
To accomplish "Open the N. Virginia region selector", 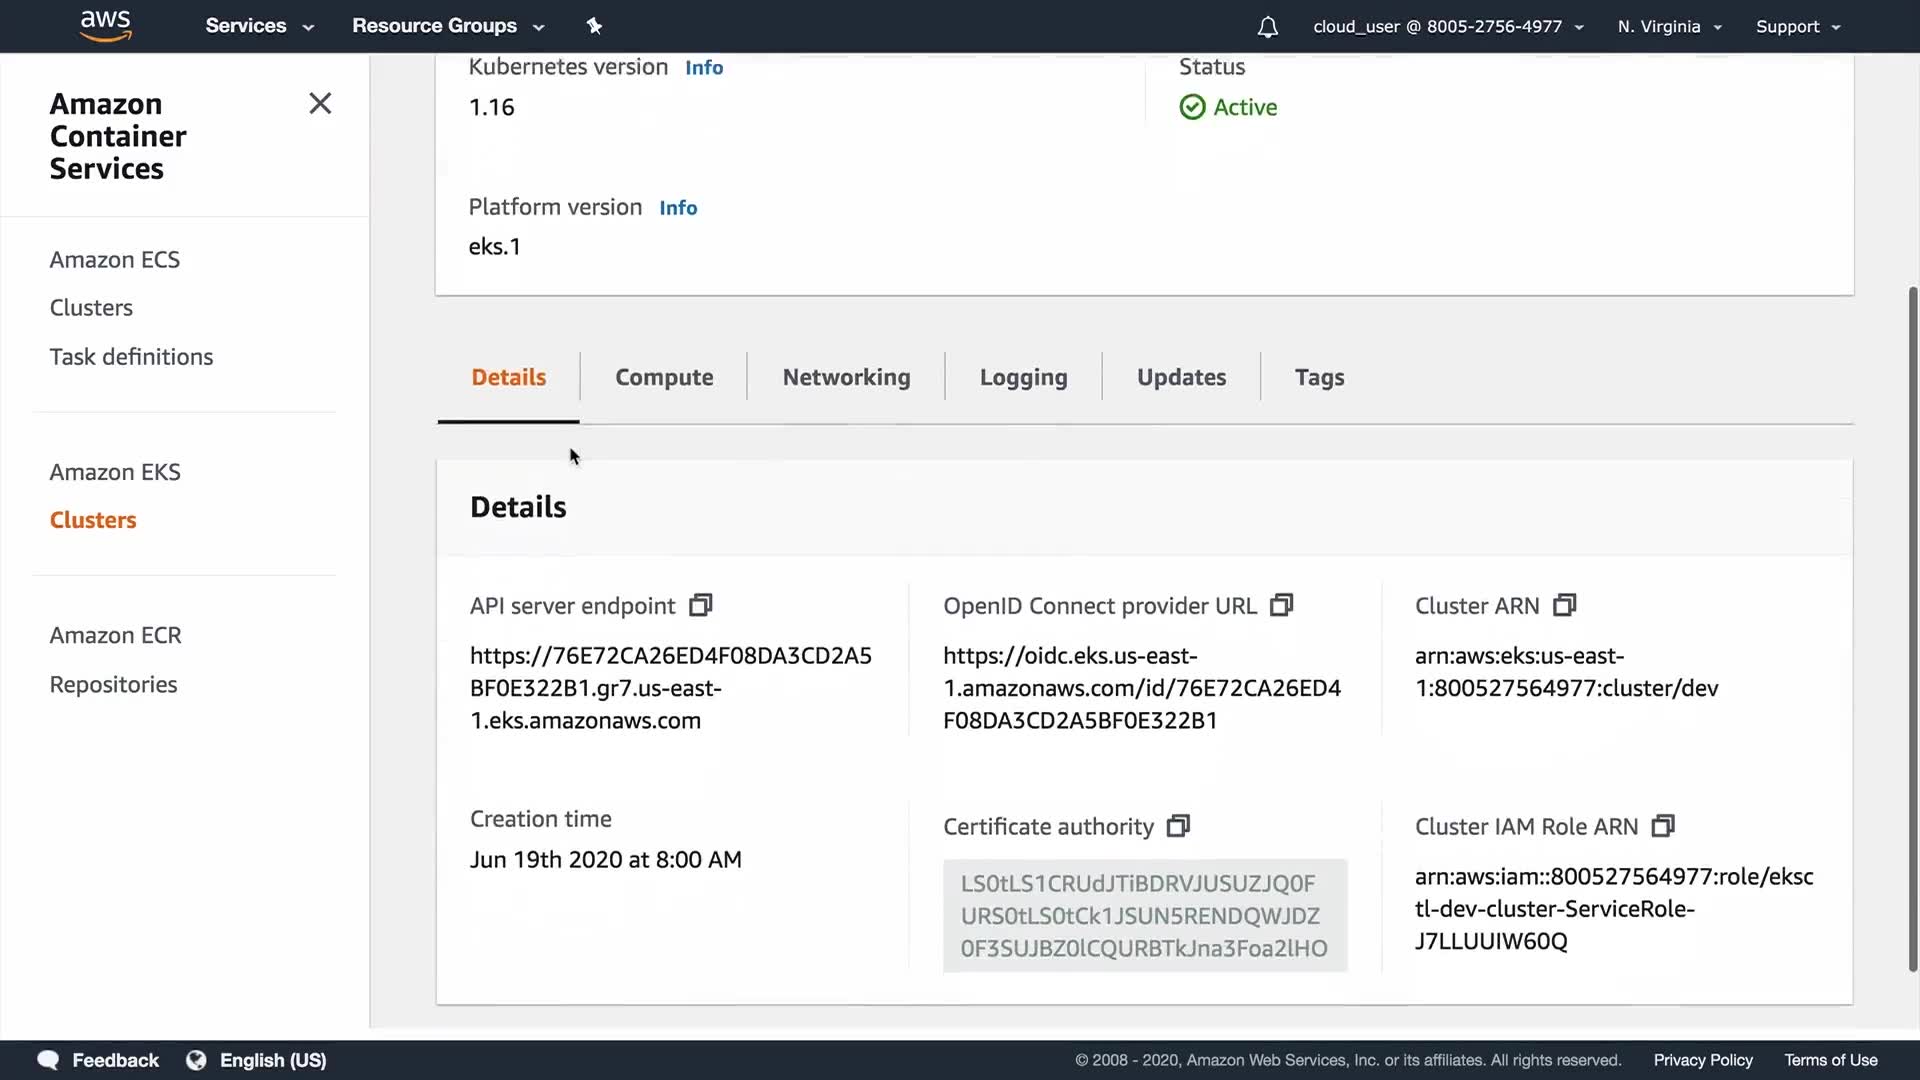I will coord(1669,27).
